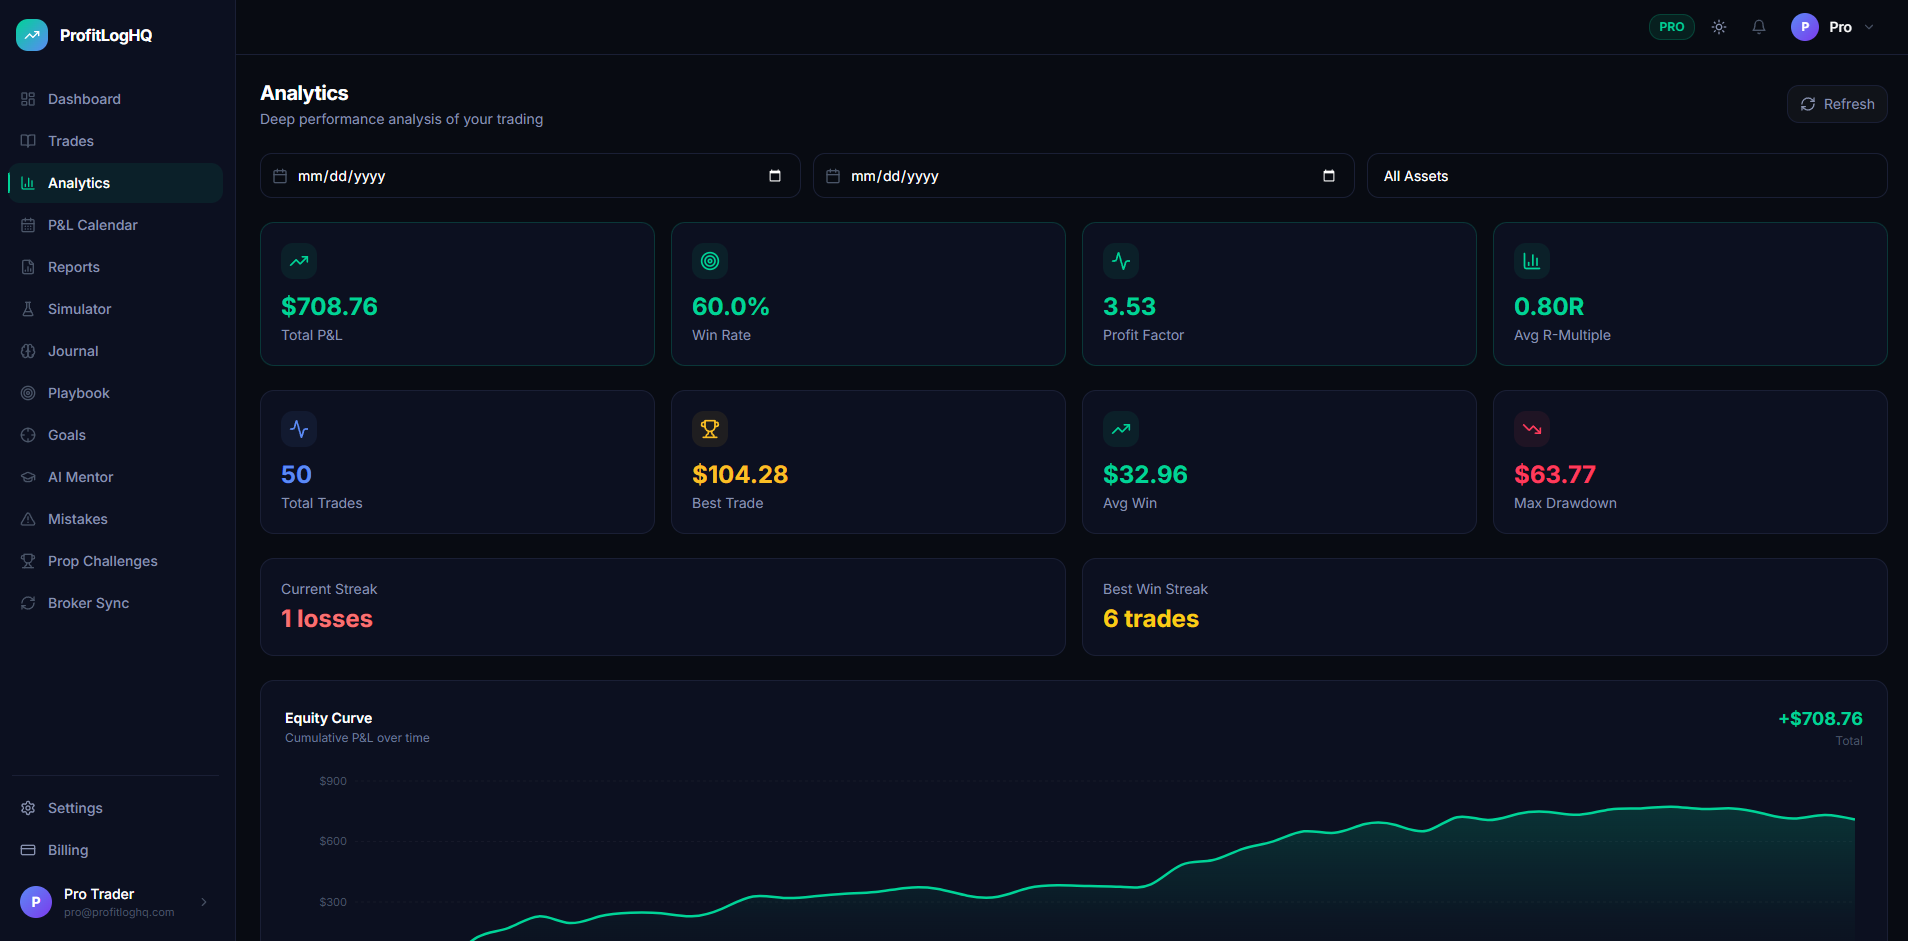Open the end date calendar picker
This screenshot has width=1908, height=941.
[x=1330, y=175]
